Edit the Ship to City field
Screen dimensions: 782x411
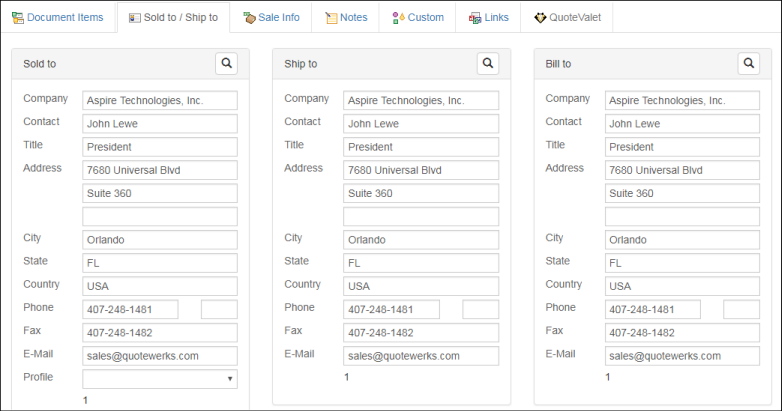421,239
